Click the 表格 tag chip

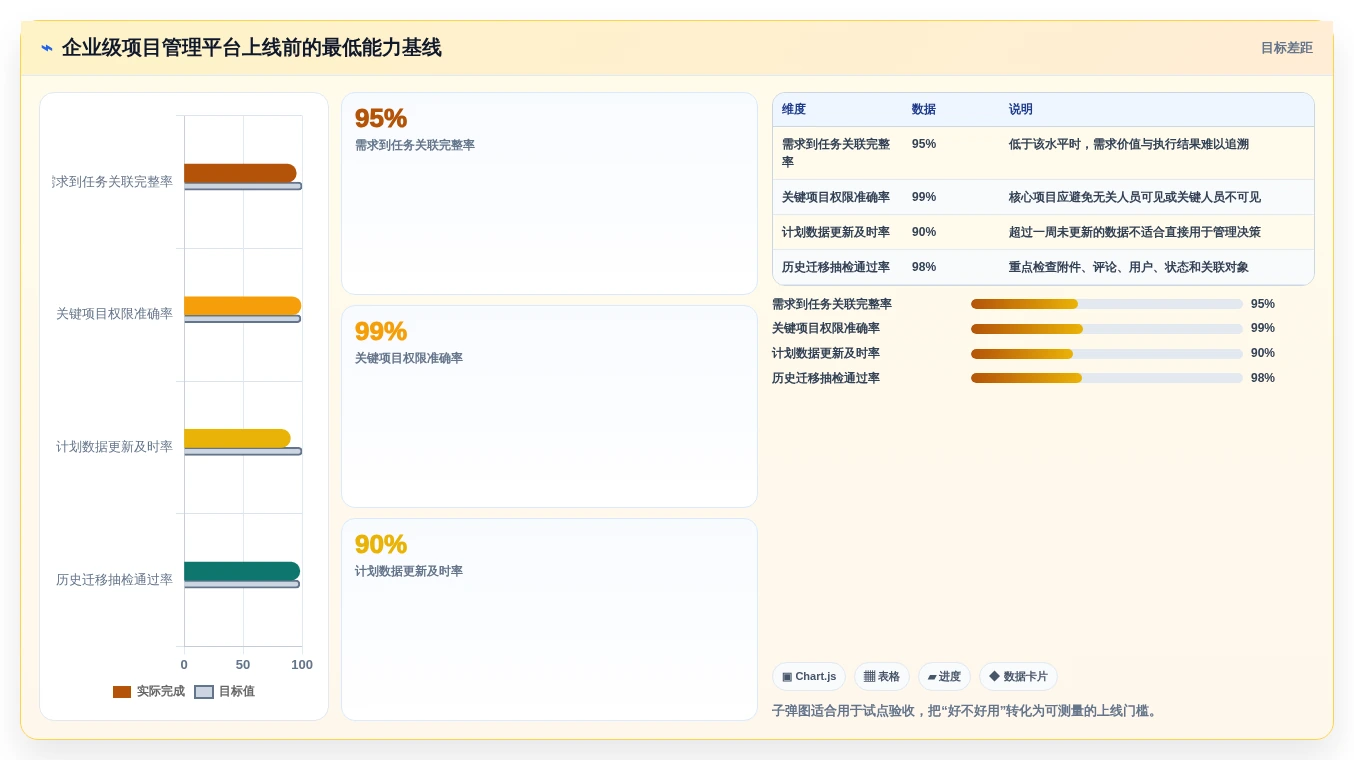coord(882,677)
